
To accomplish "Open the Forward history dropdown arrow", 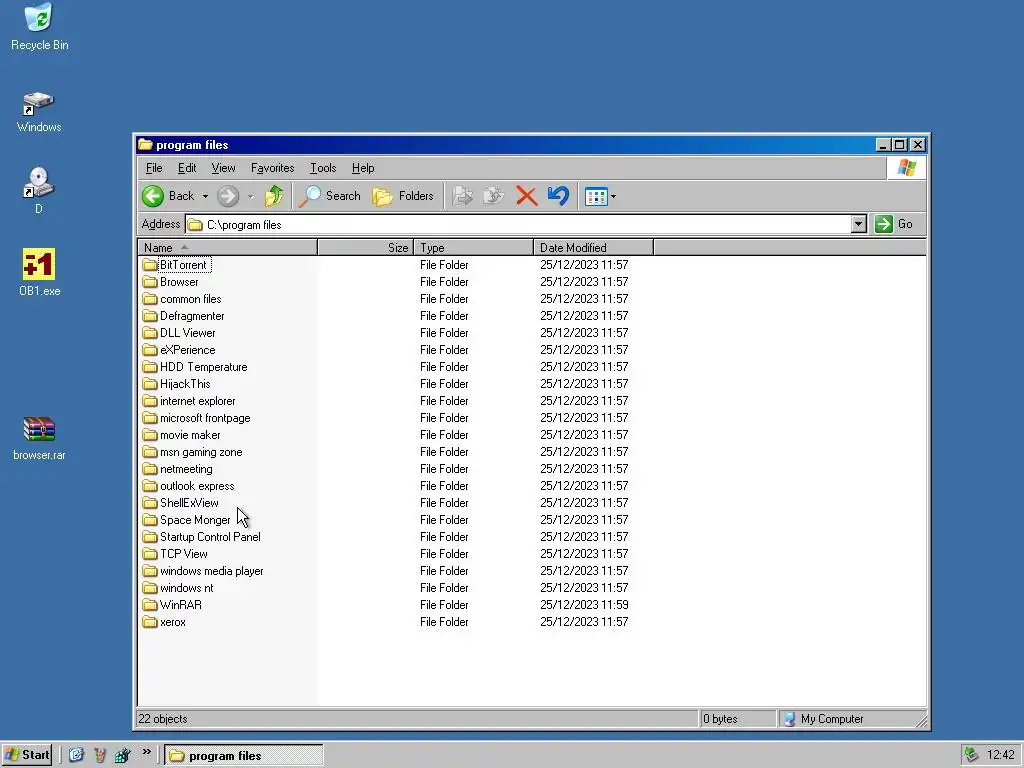I will click(x=251, y=196).
